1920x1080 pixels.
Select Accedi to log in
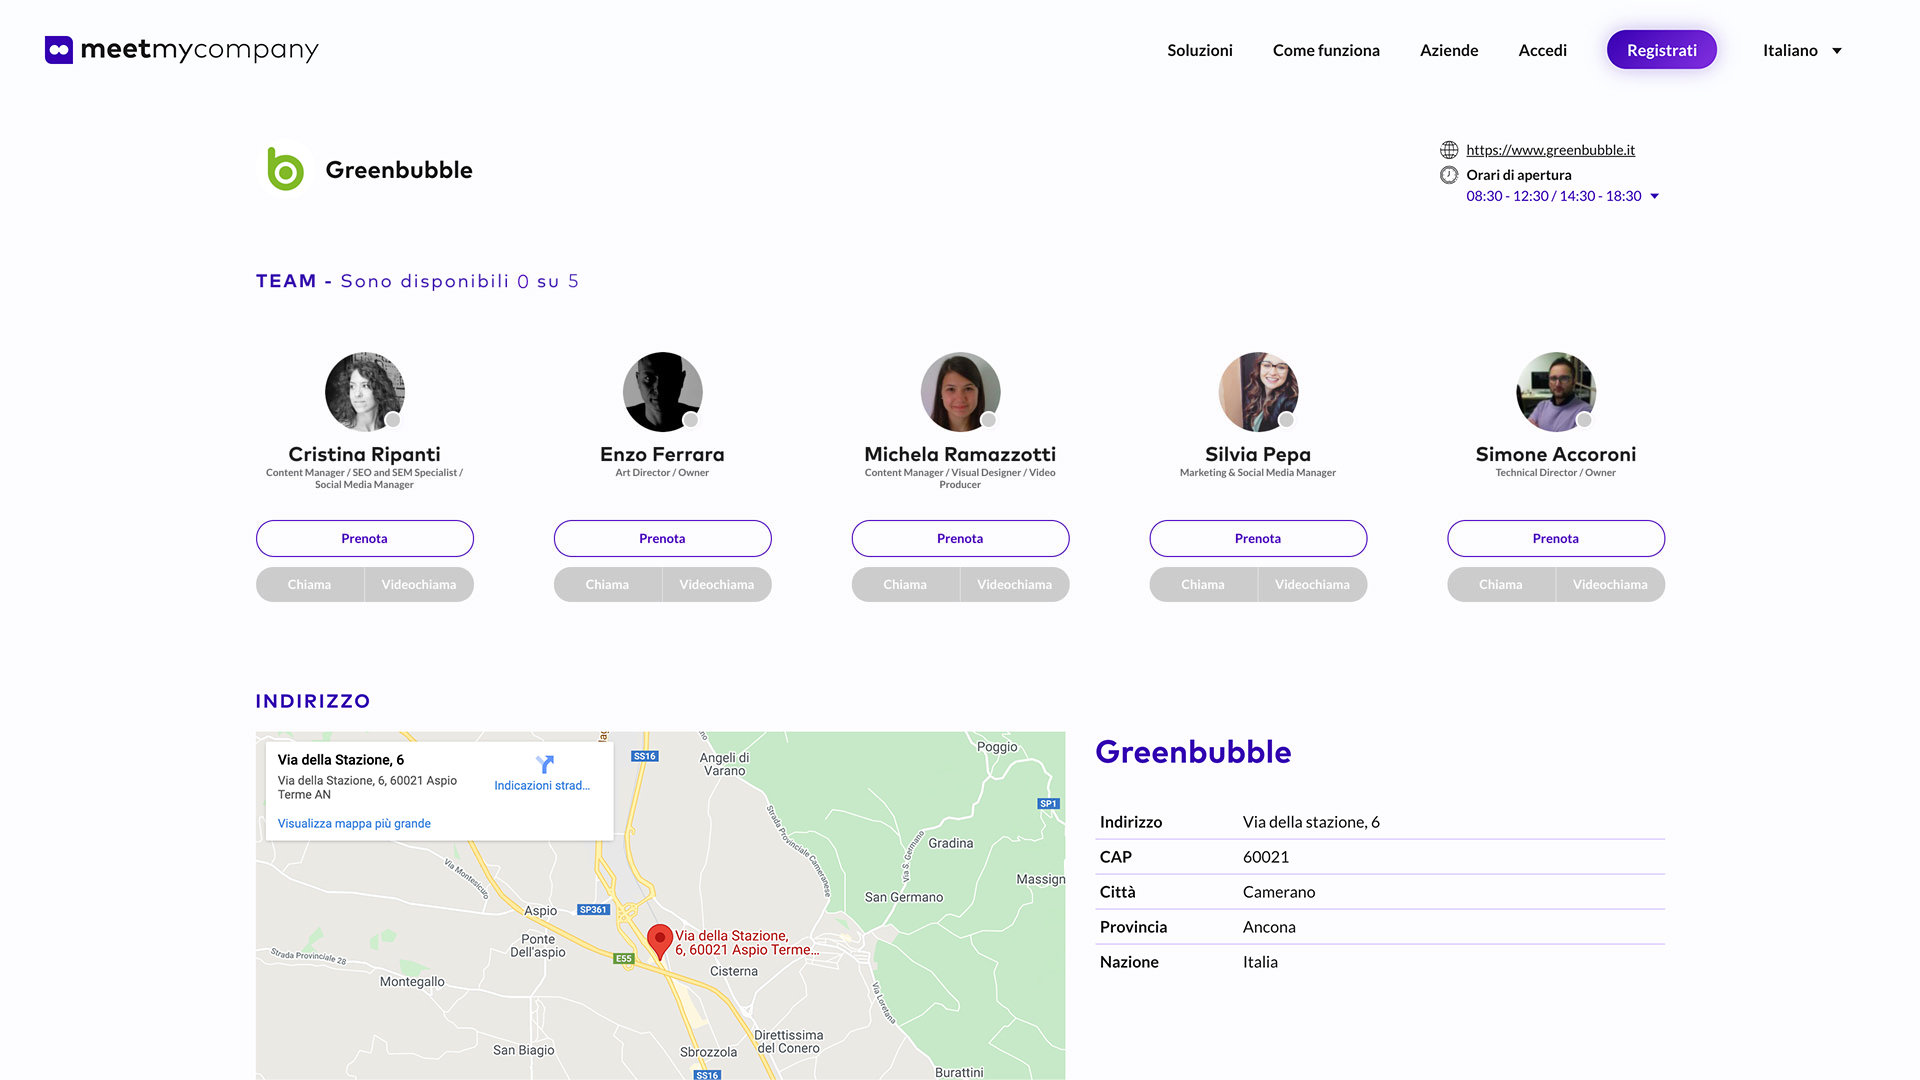coord(1543,50)
